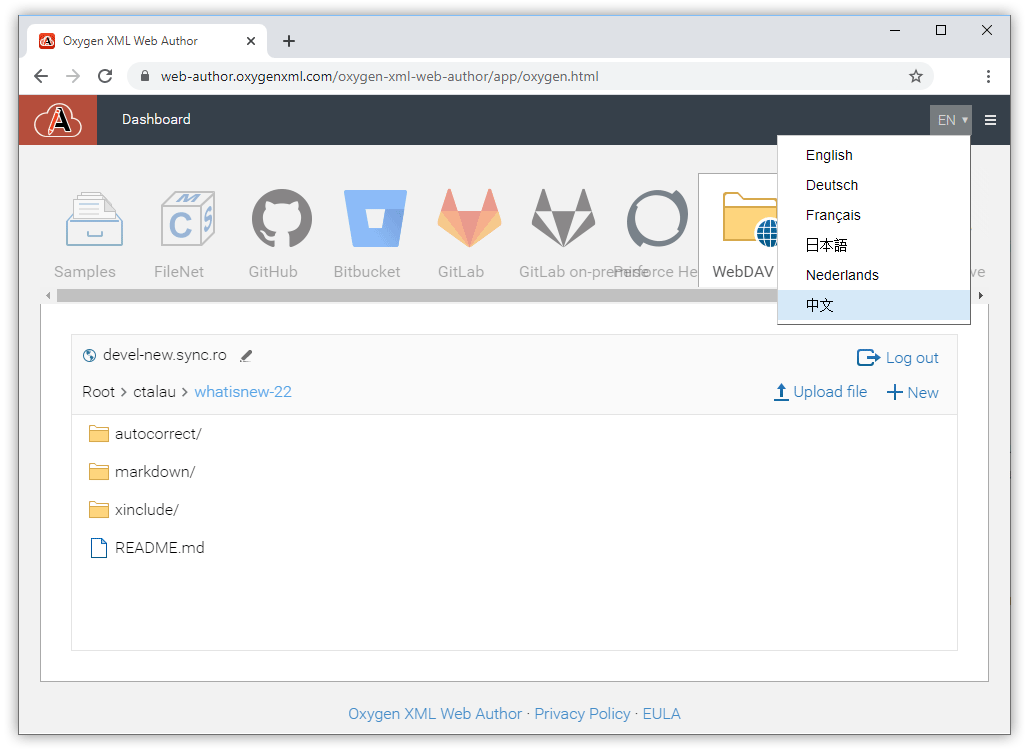1030x750 pixels.
Task: Click the horizontal connector scrollbar thumb
Action: pos(416,296)
